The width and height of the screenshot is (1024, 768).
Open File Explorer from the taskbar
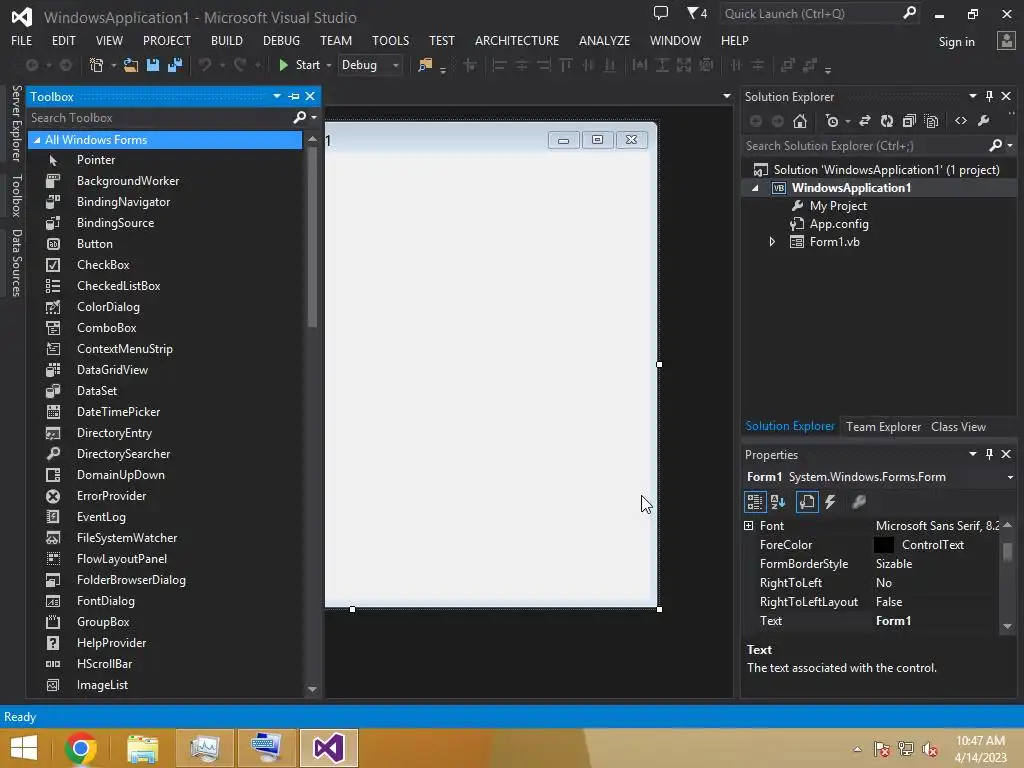click(x=143, y=748)
